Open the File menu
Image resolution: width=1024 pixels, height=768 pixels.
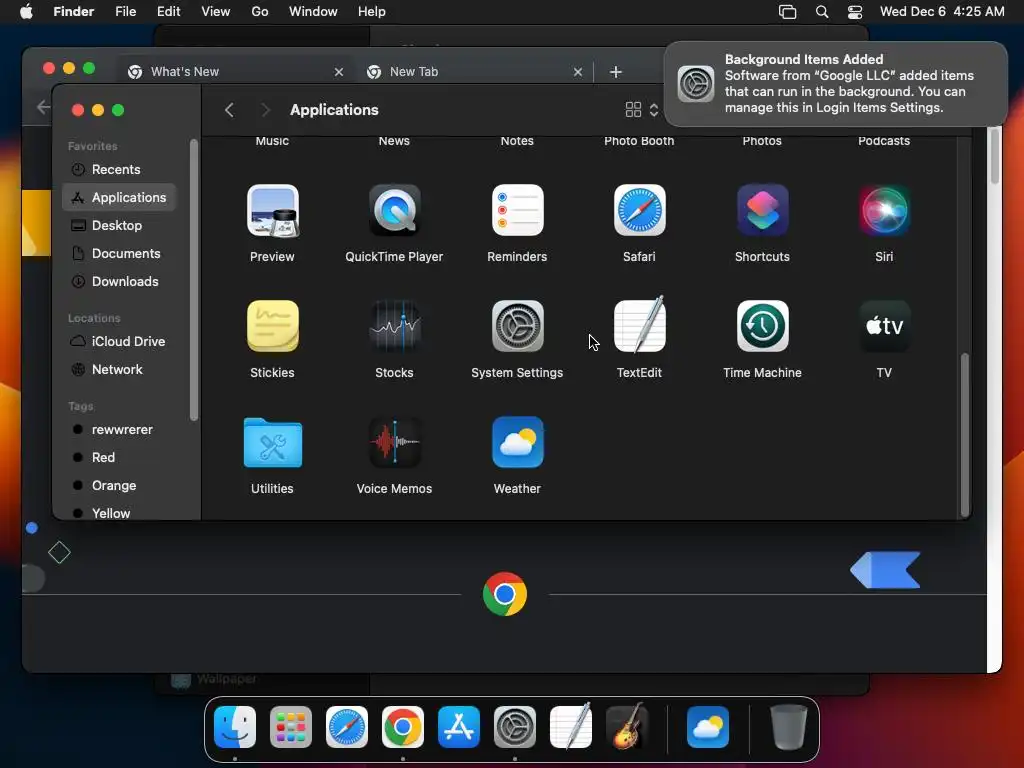[x=125, y=11]
